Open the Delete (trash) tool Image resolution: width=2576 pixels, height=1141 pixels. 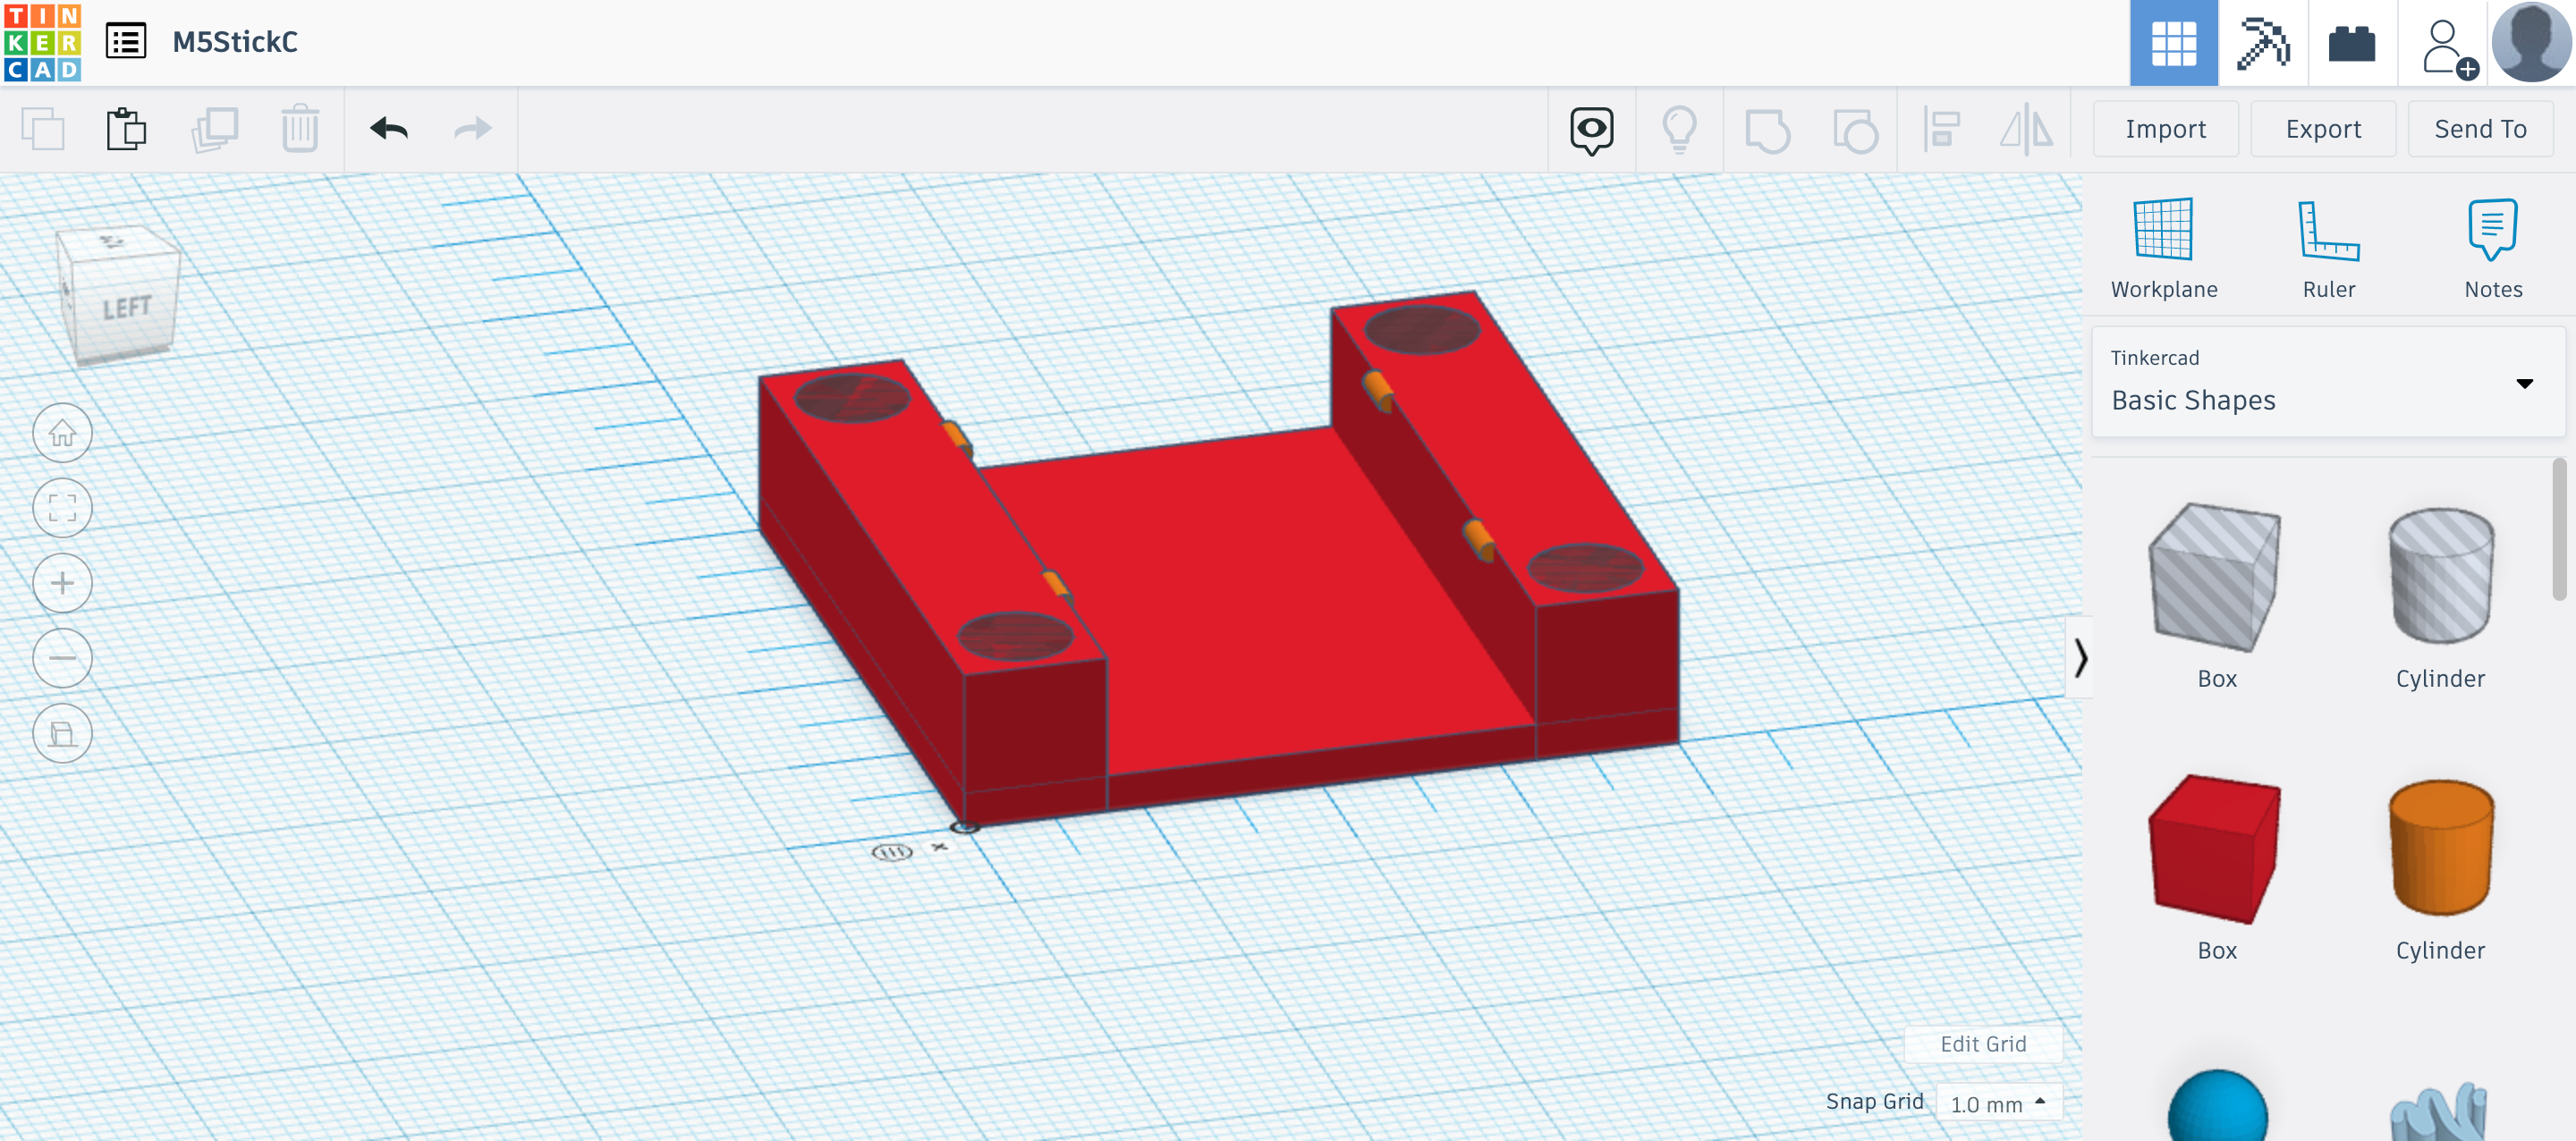click(300, 128)
